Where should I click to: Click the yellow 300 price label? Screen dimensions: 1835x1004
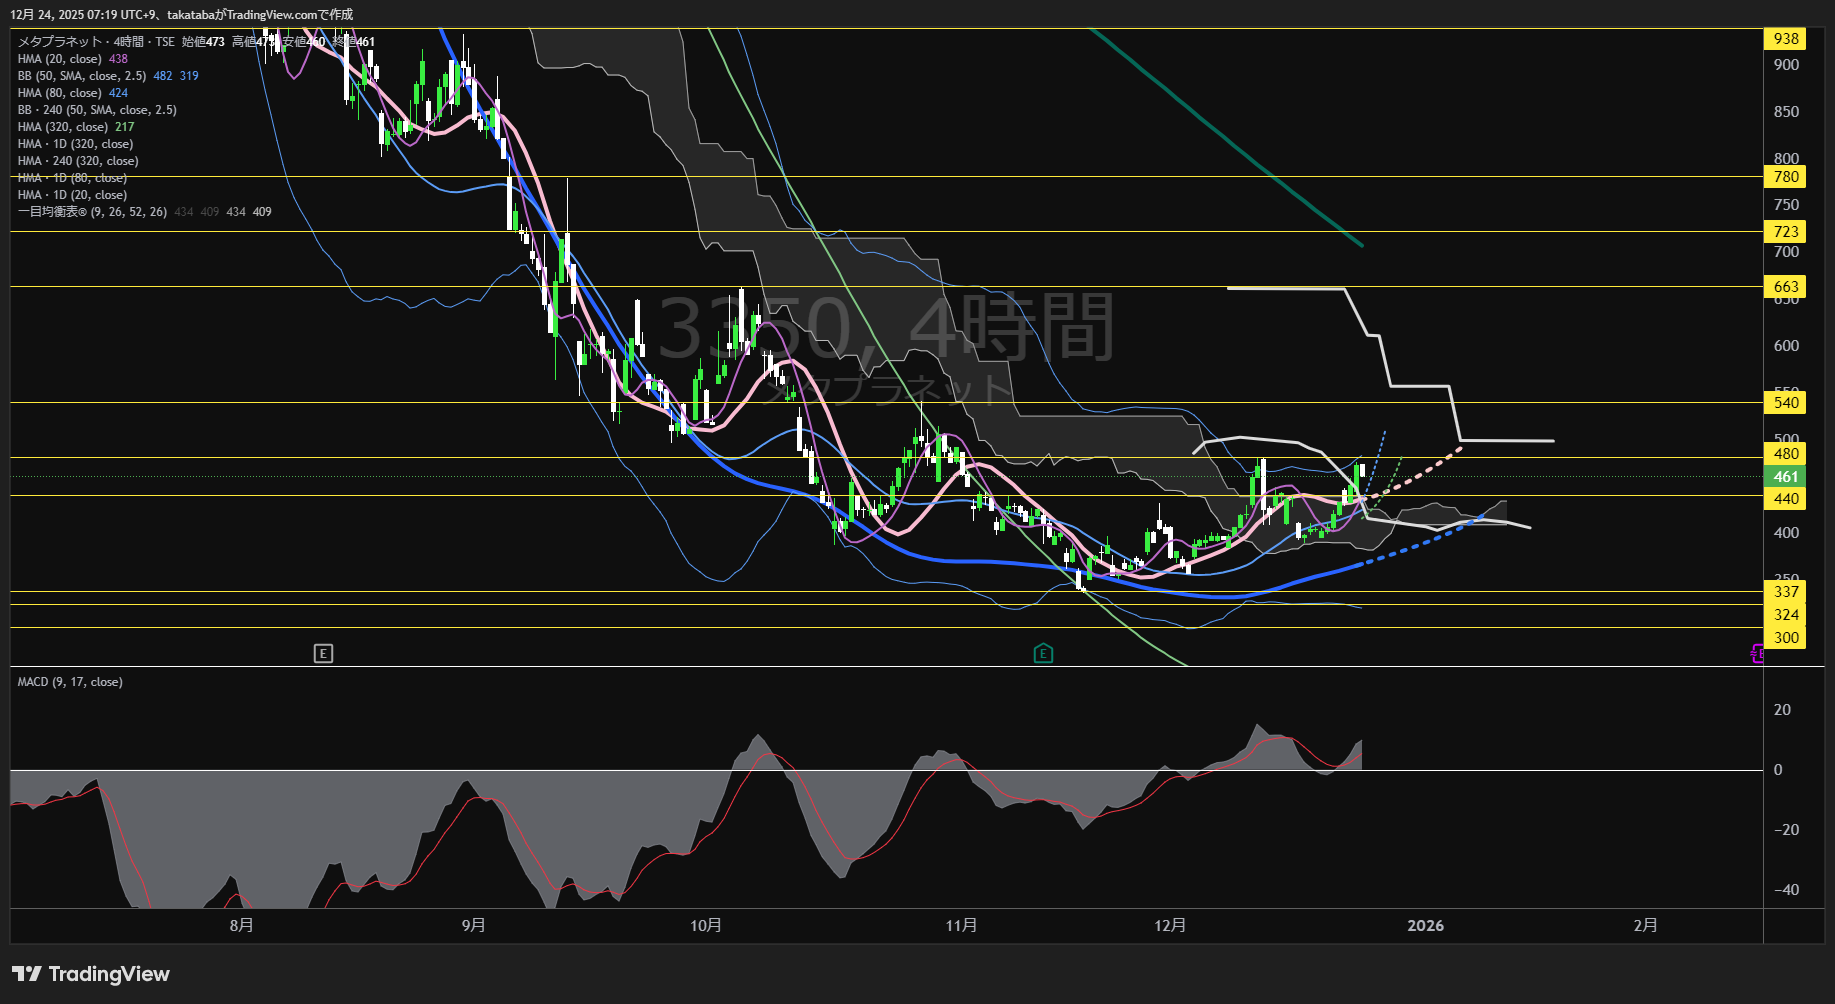[x=1786, y=638]
